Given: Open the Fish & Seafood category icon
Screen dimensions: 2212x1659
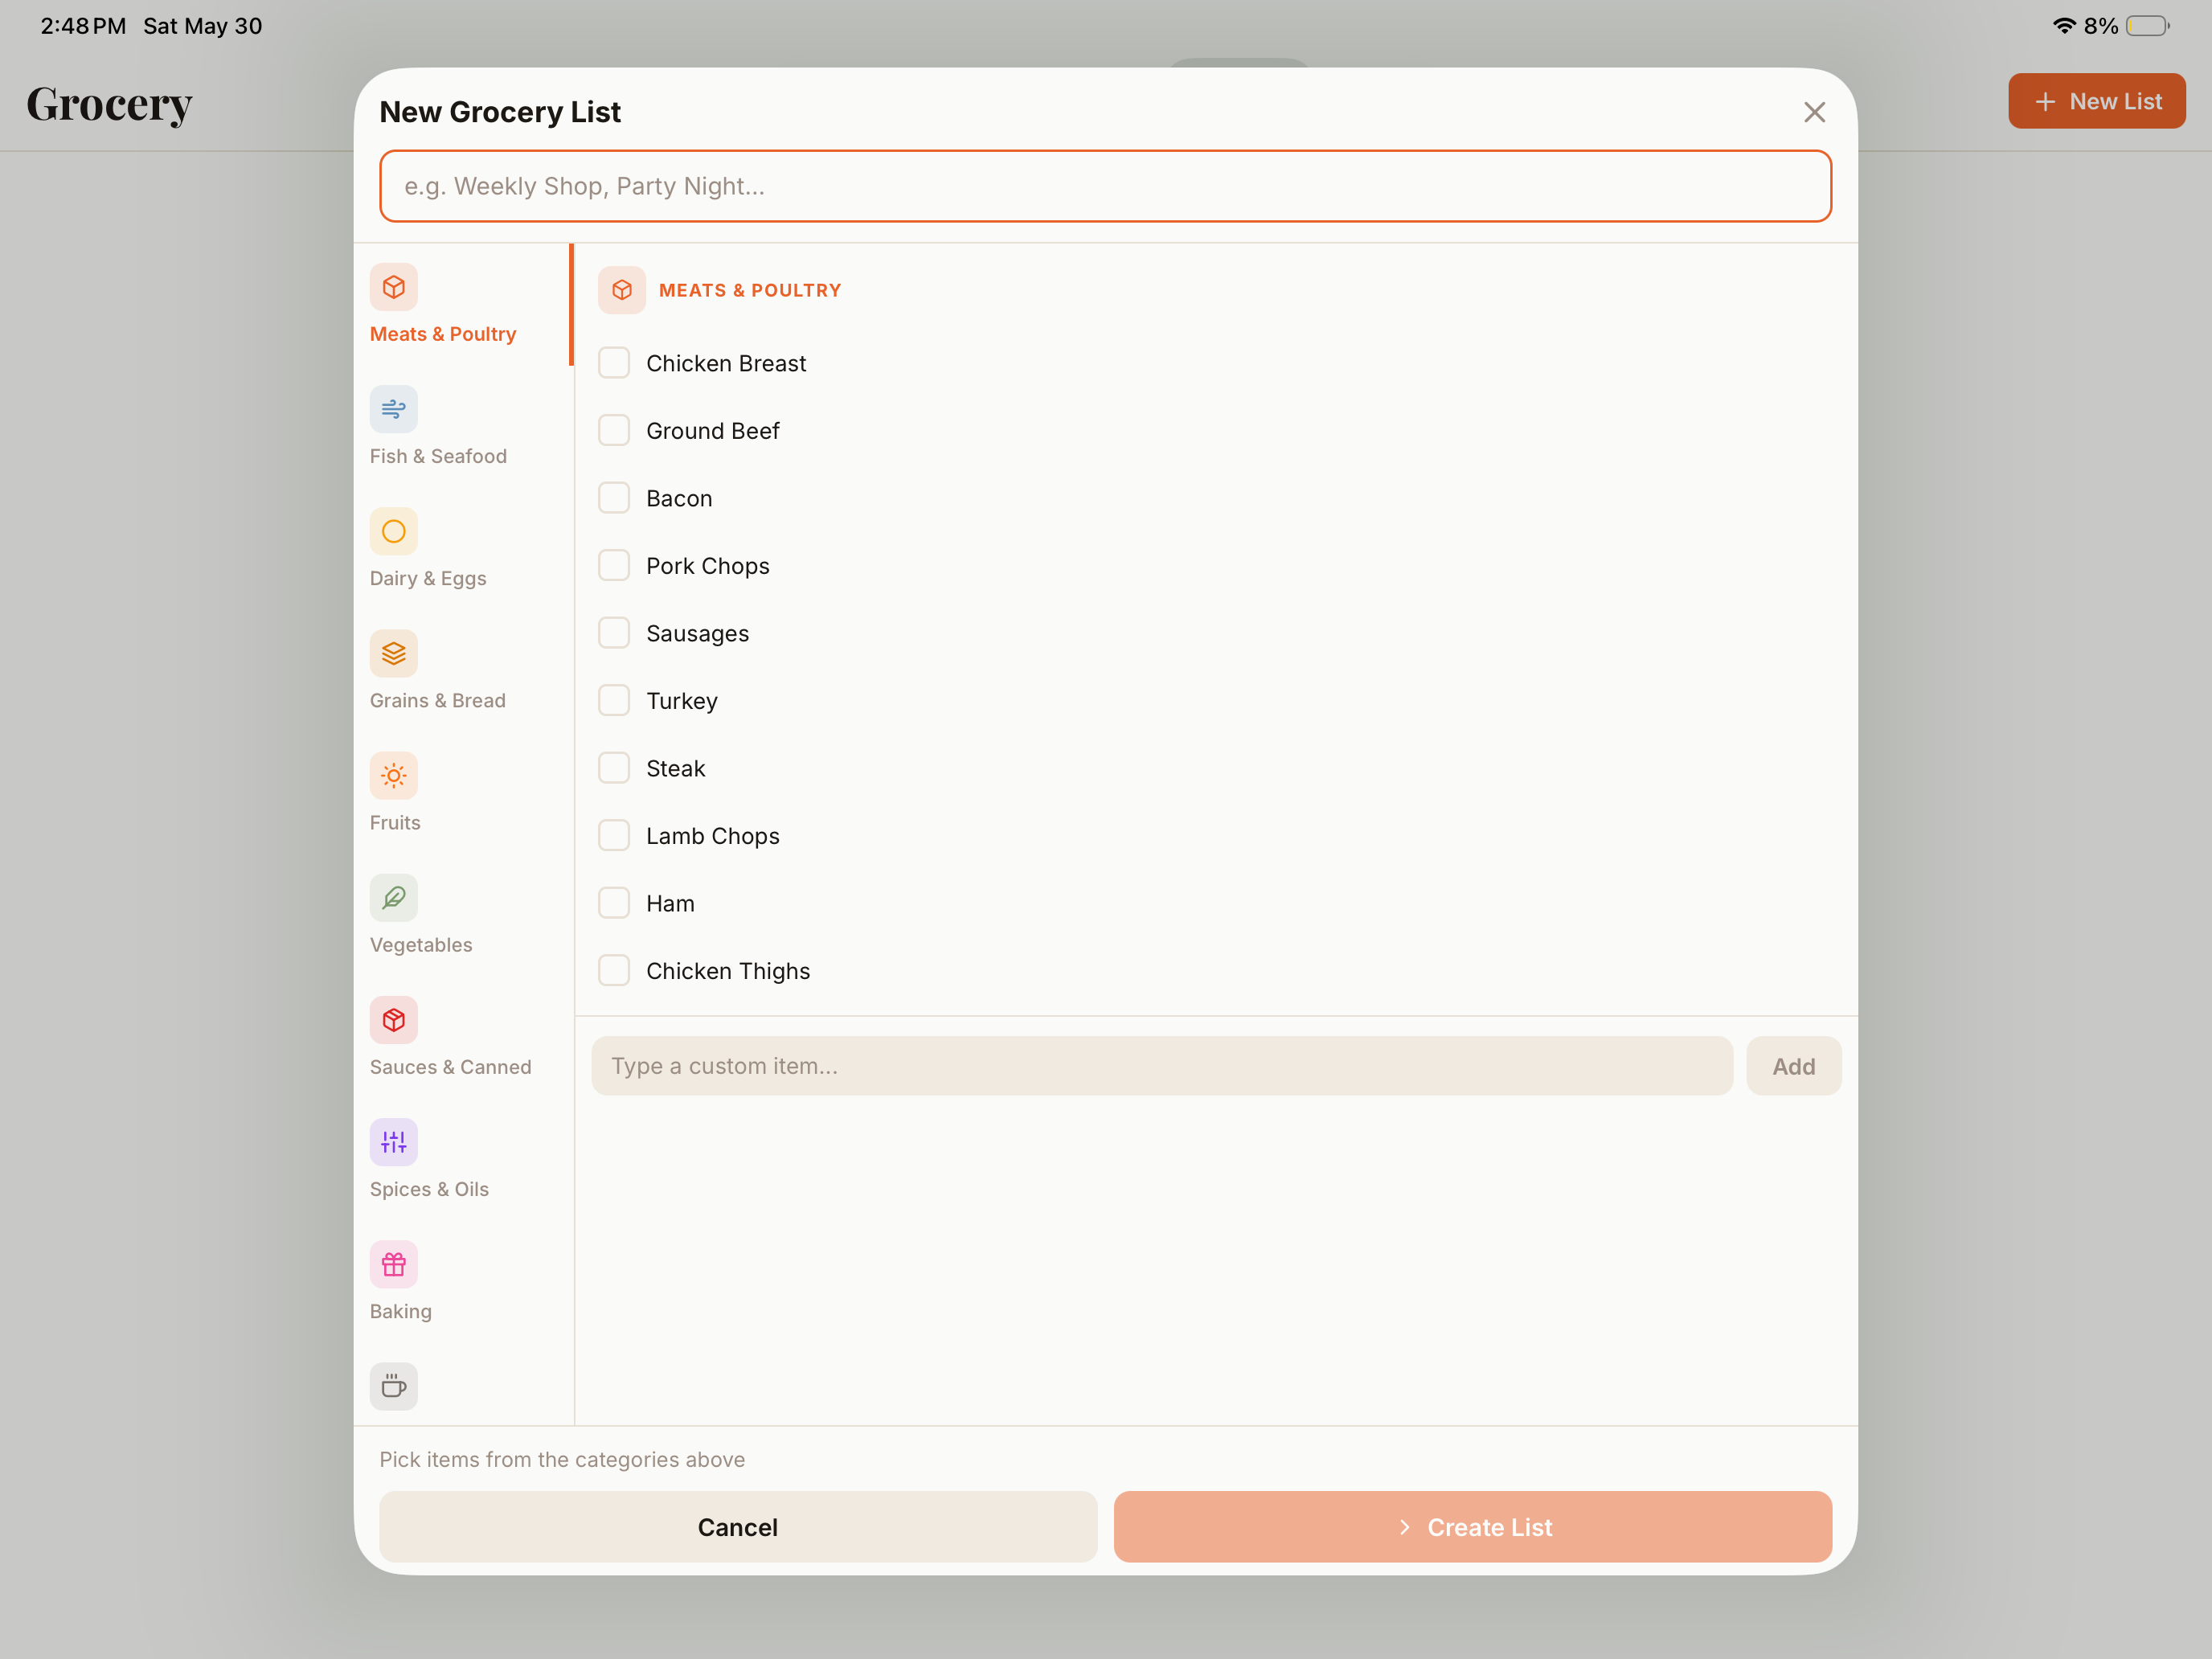Looking at the screenshot, I should click(x=393, y=409).
